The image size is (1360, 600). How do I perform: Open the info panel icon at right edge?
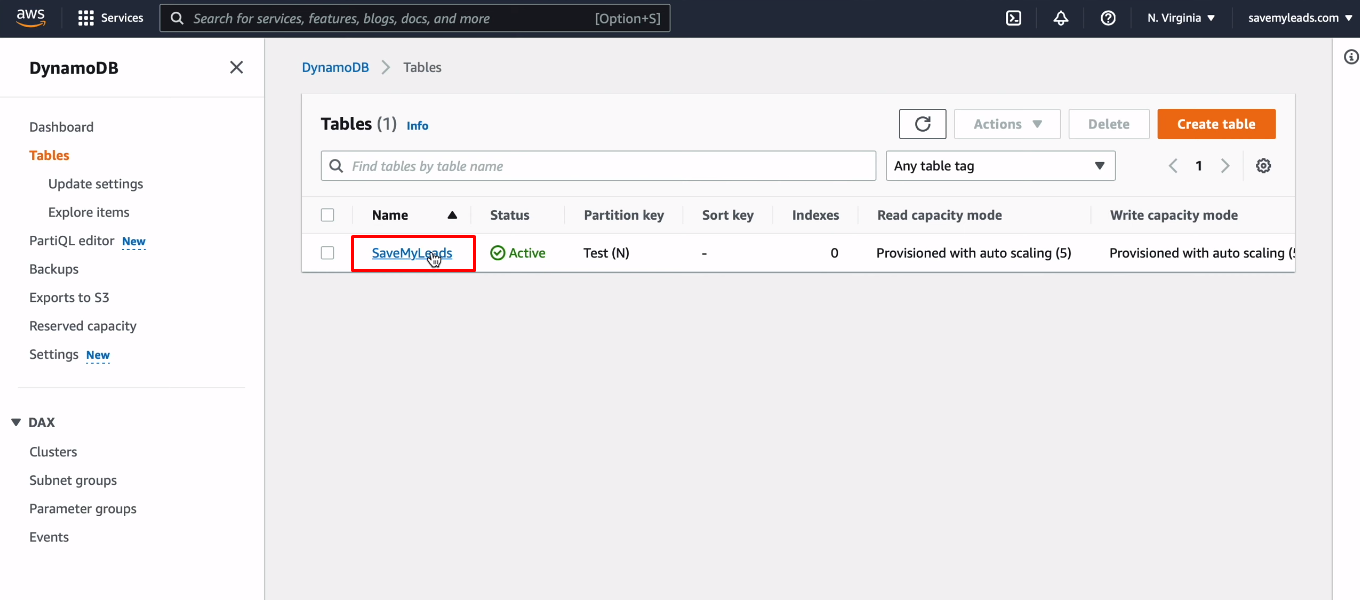(1351, 57)
